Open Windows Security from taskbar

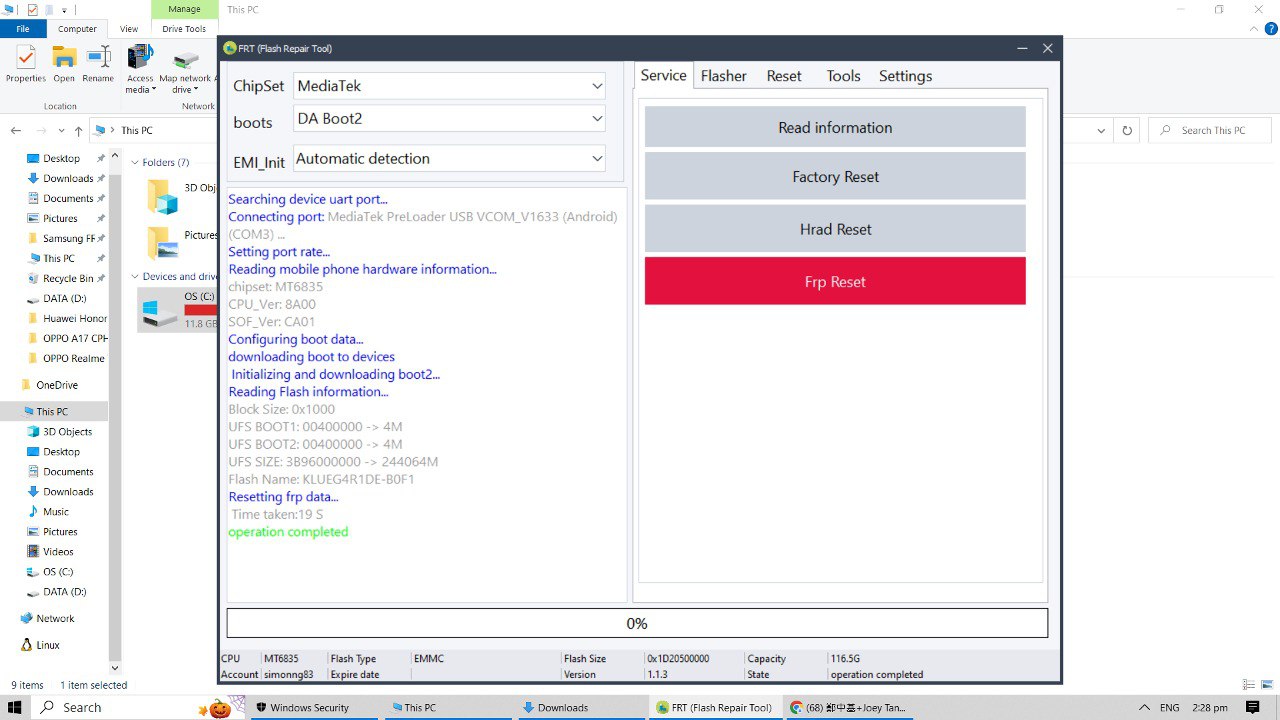pyautogui.click(x=310, y=707)
